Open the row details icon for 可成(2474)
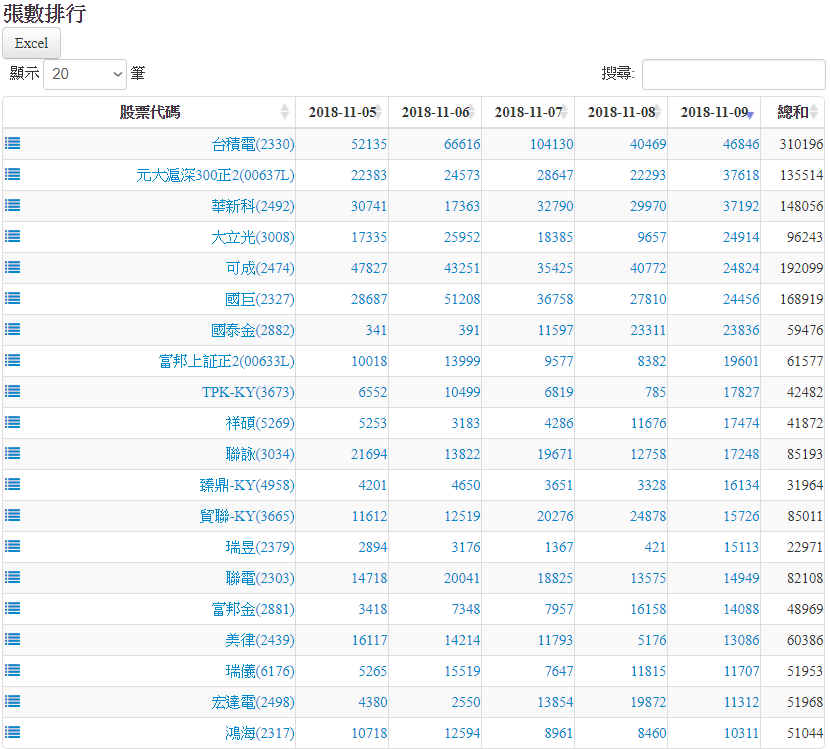830x749 pixels. pyautogui.click(x=12, y=267)
